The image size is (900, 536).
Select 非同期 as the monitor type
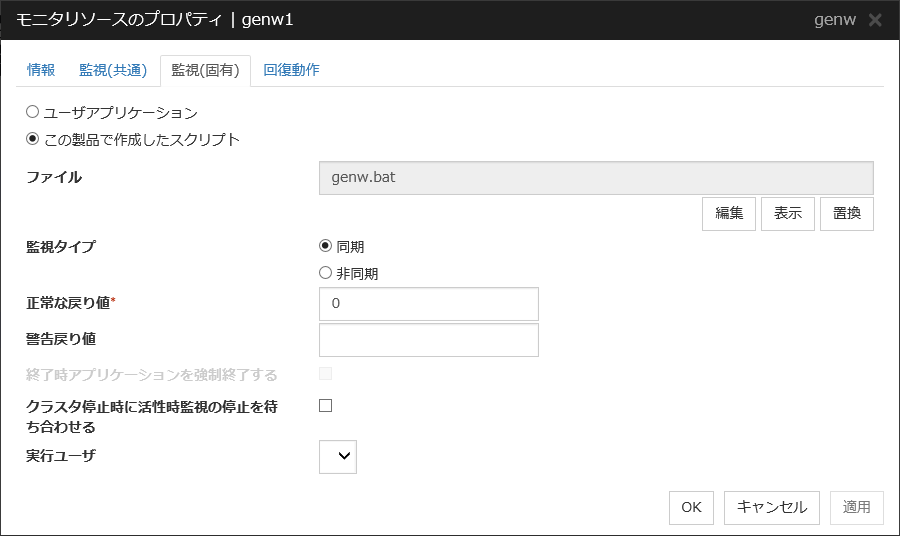(325, 273)
